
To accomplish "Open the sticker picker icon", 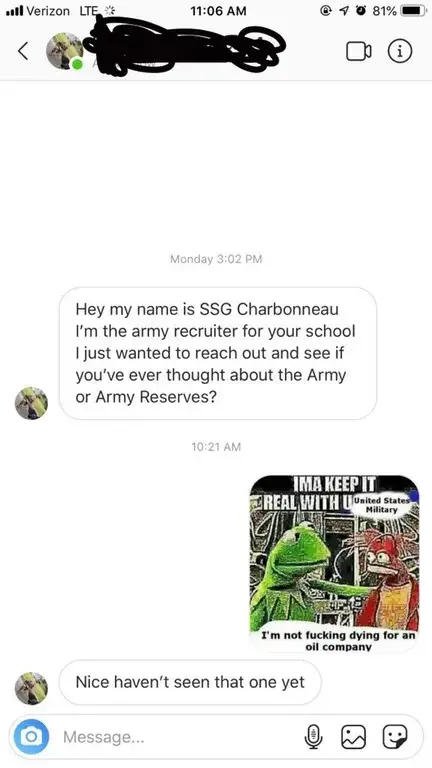I will tap(395, 737).
